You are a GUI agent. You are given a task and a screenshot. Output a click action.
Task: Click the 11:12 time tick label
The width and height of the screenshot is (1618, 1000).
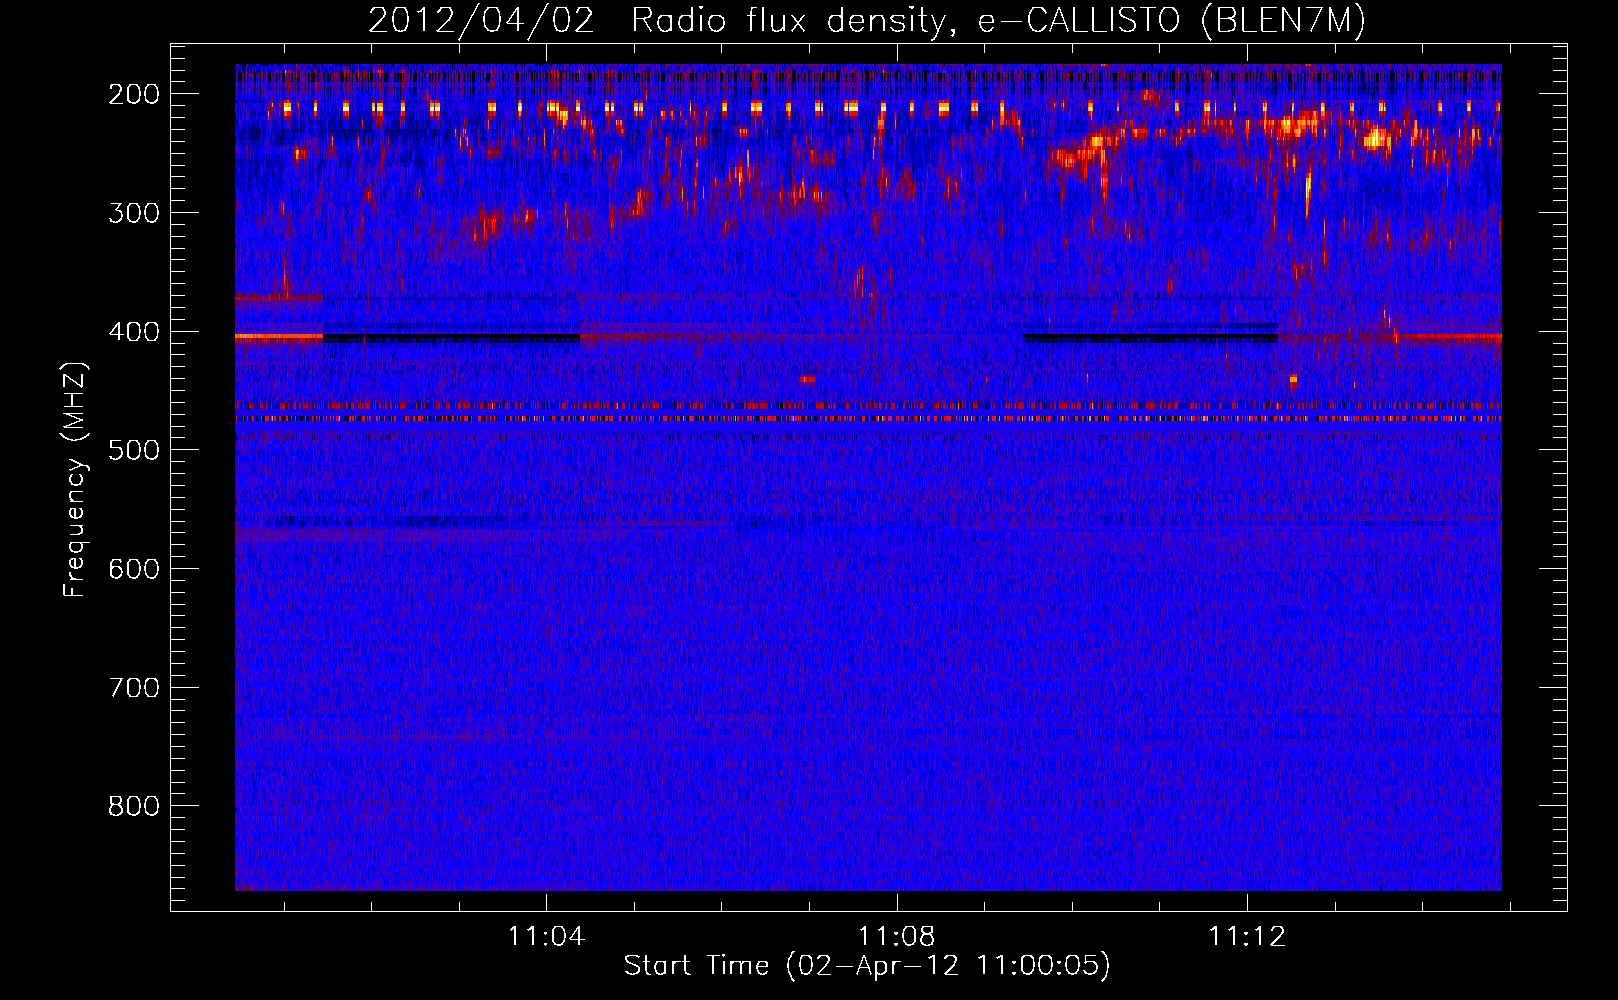point(1247,937)
